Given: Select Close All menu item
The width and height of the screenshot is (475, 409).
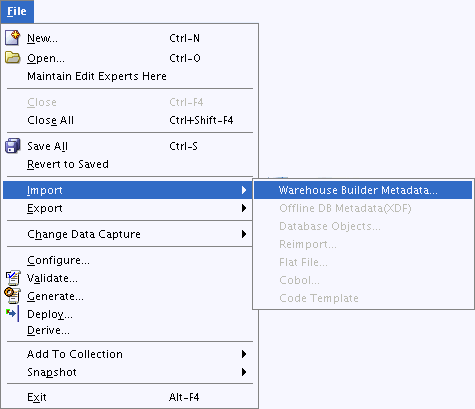Looking at the screenshot, I should 50,120.
